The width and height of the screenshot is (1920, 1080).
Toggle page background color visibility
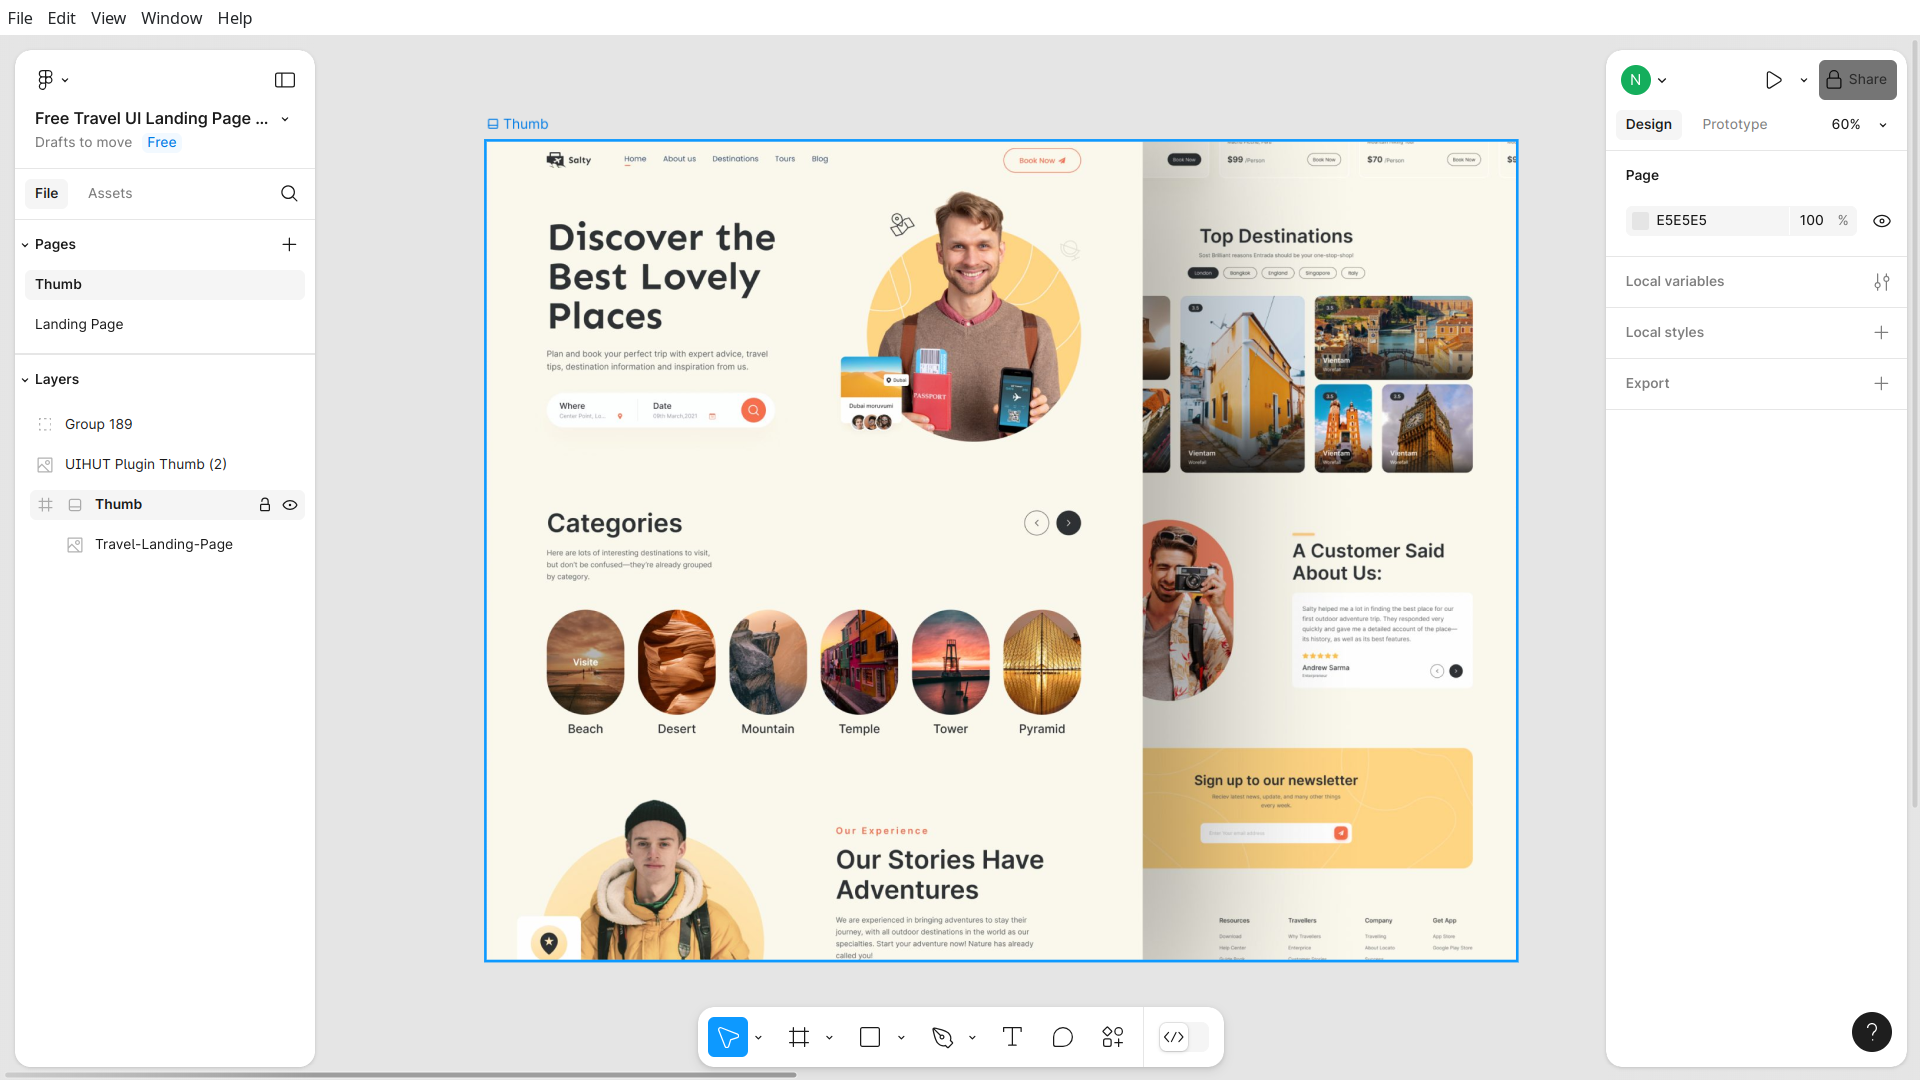click(1881, 221)
